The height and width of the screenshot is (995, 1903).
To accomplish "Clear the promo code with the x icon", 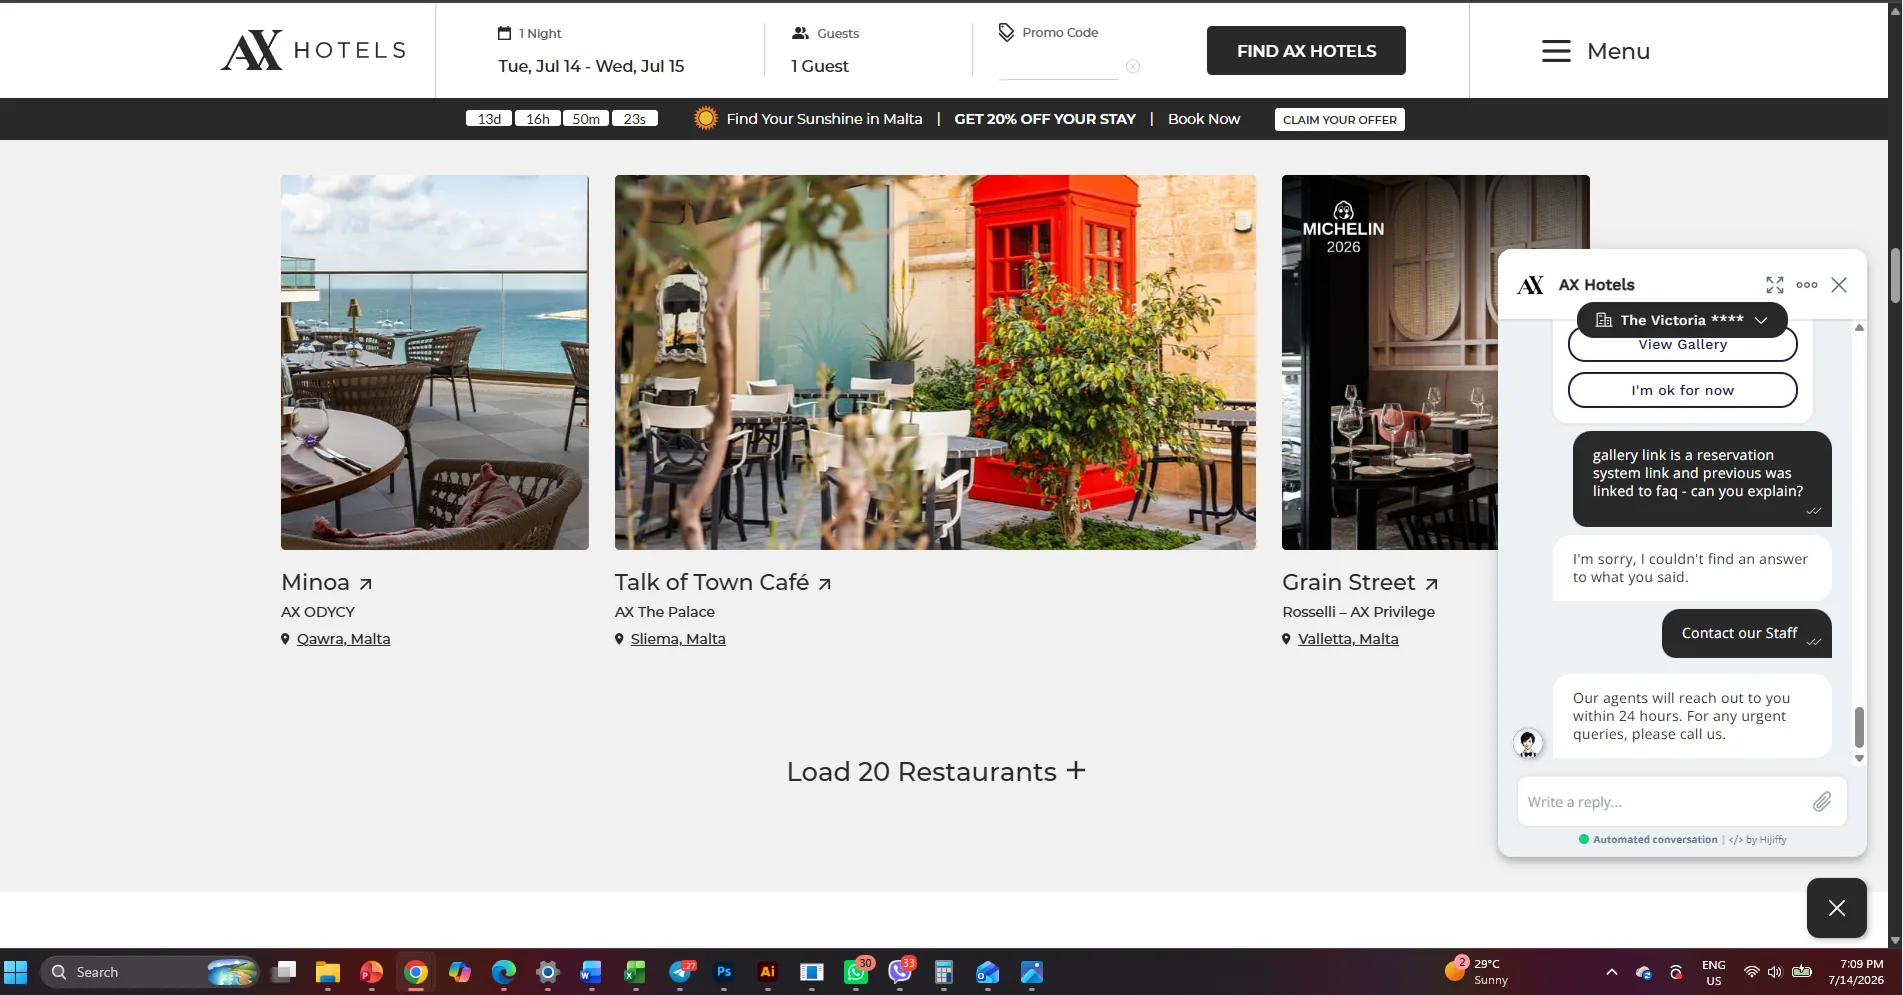I will [1133, 66].
